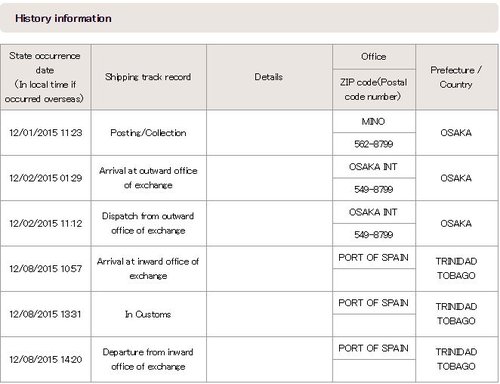This screenshot has width=500, height=384.
Task: Select the MINO office cell
Action: [374, 121]
